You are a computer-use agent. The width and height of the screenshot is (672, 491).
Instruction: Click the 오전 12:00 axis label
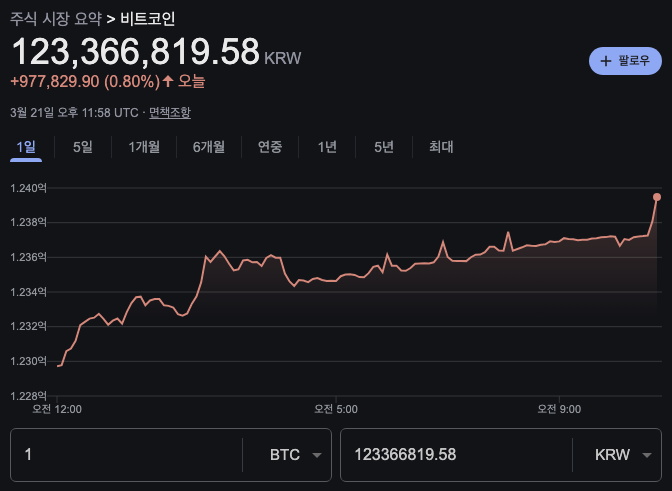[57, 409]
